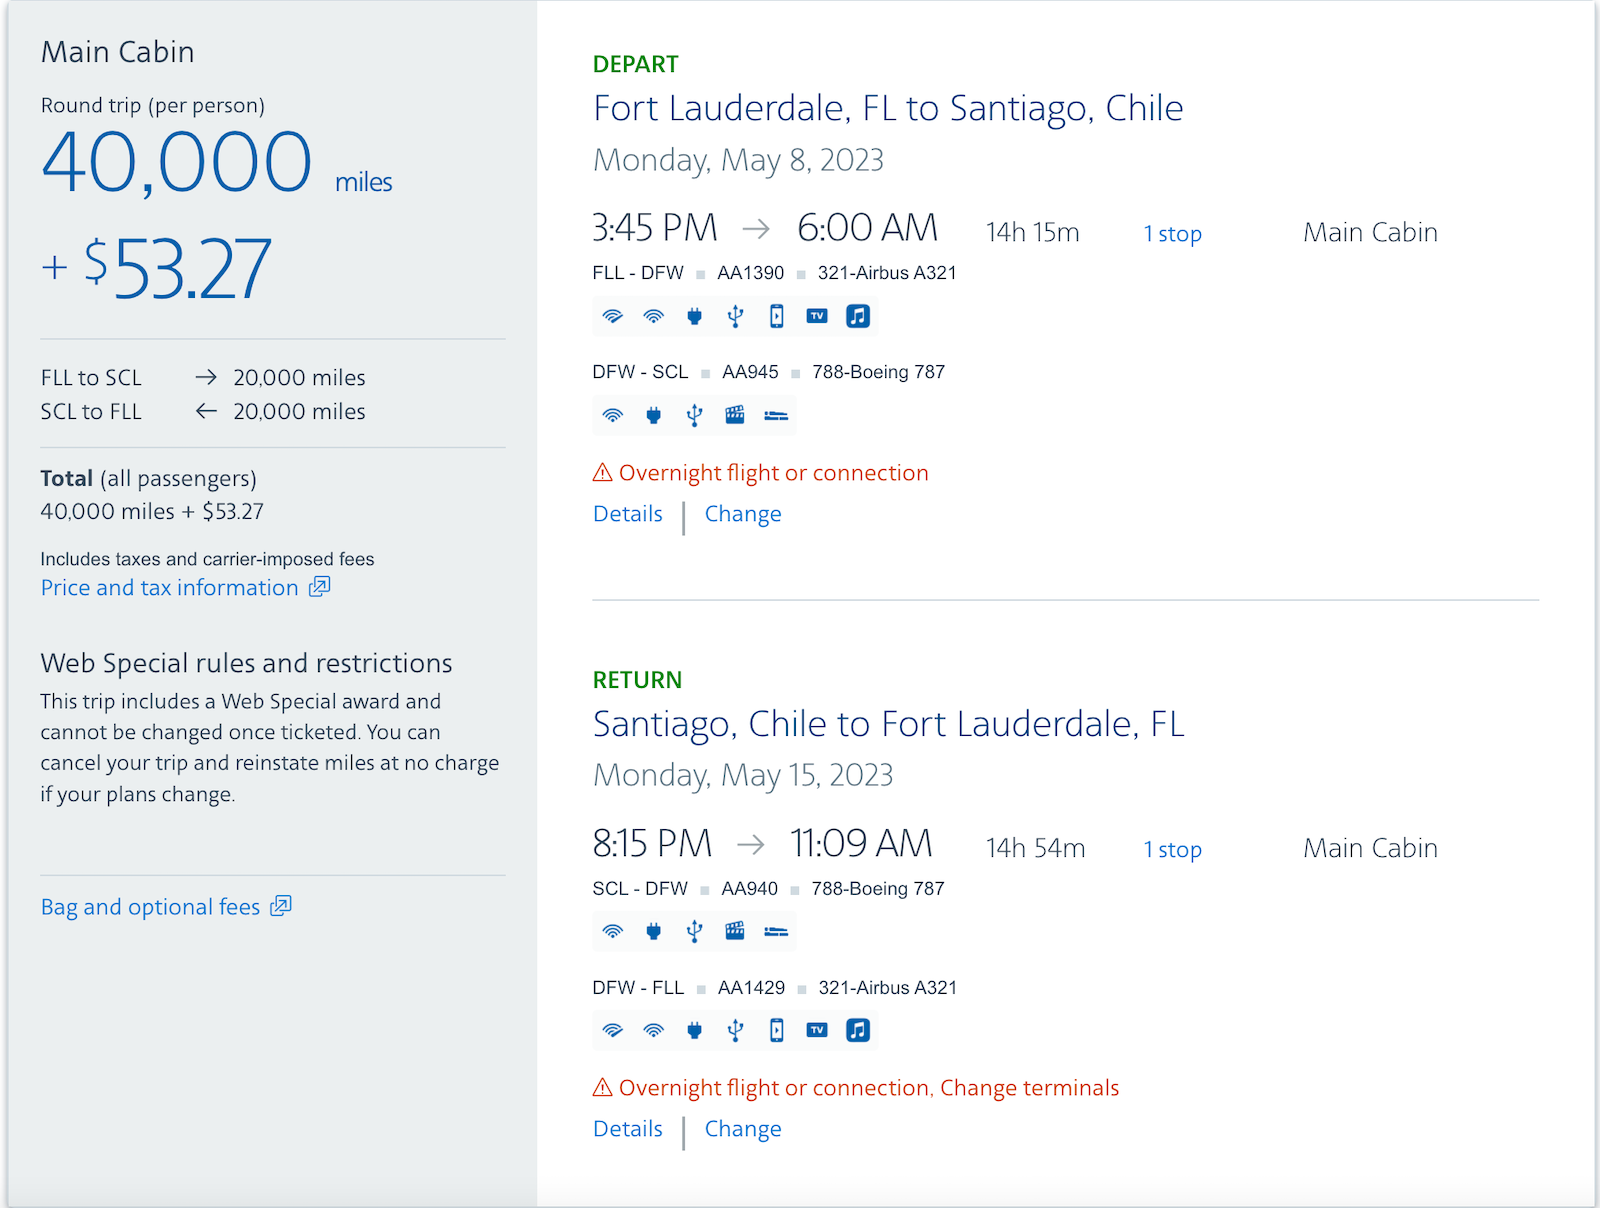Image resolution: width=1600 pixels, height=1208 pixels.
Task: Click the streaming entertainment phone icon on AA1429
Action: (776, 1030)
